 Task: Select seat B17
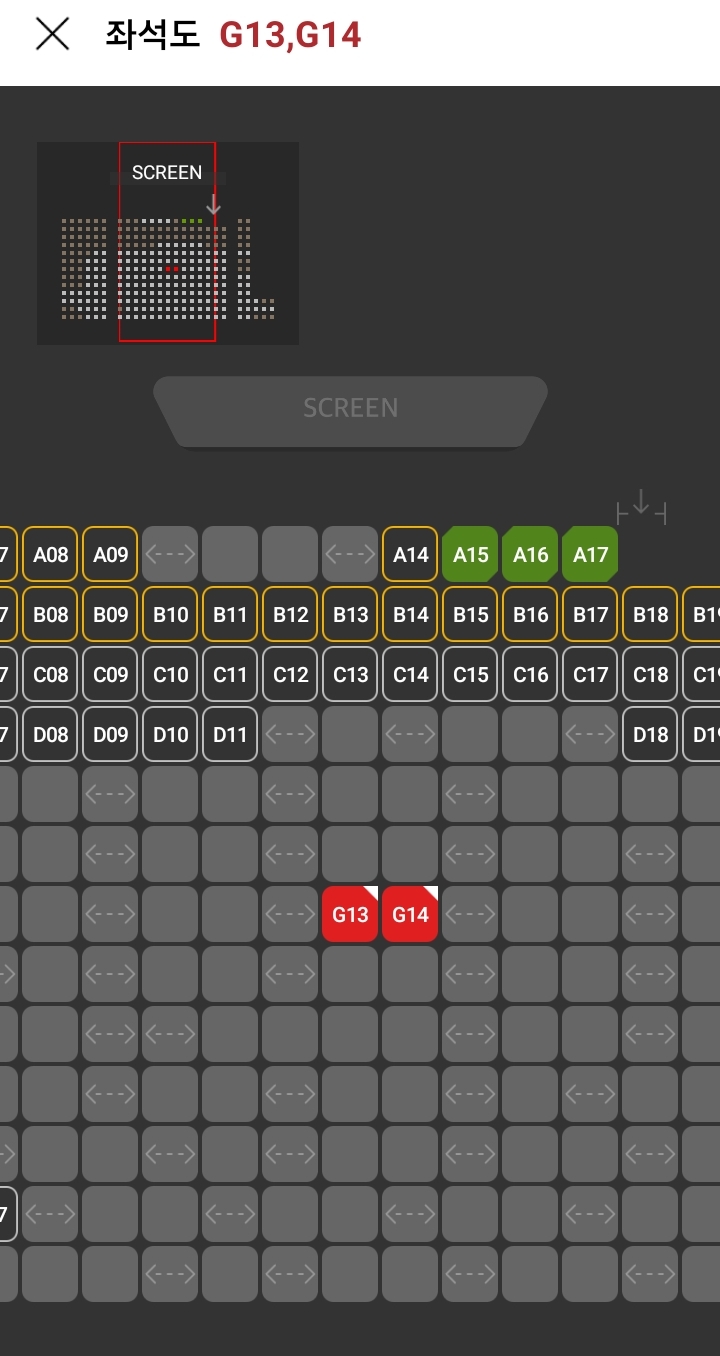[x=590, y=614]
